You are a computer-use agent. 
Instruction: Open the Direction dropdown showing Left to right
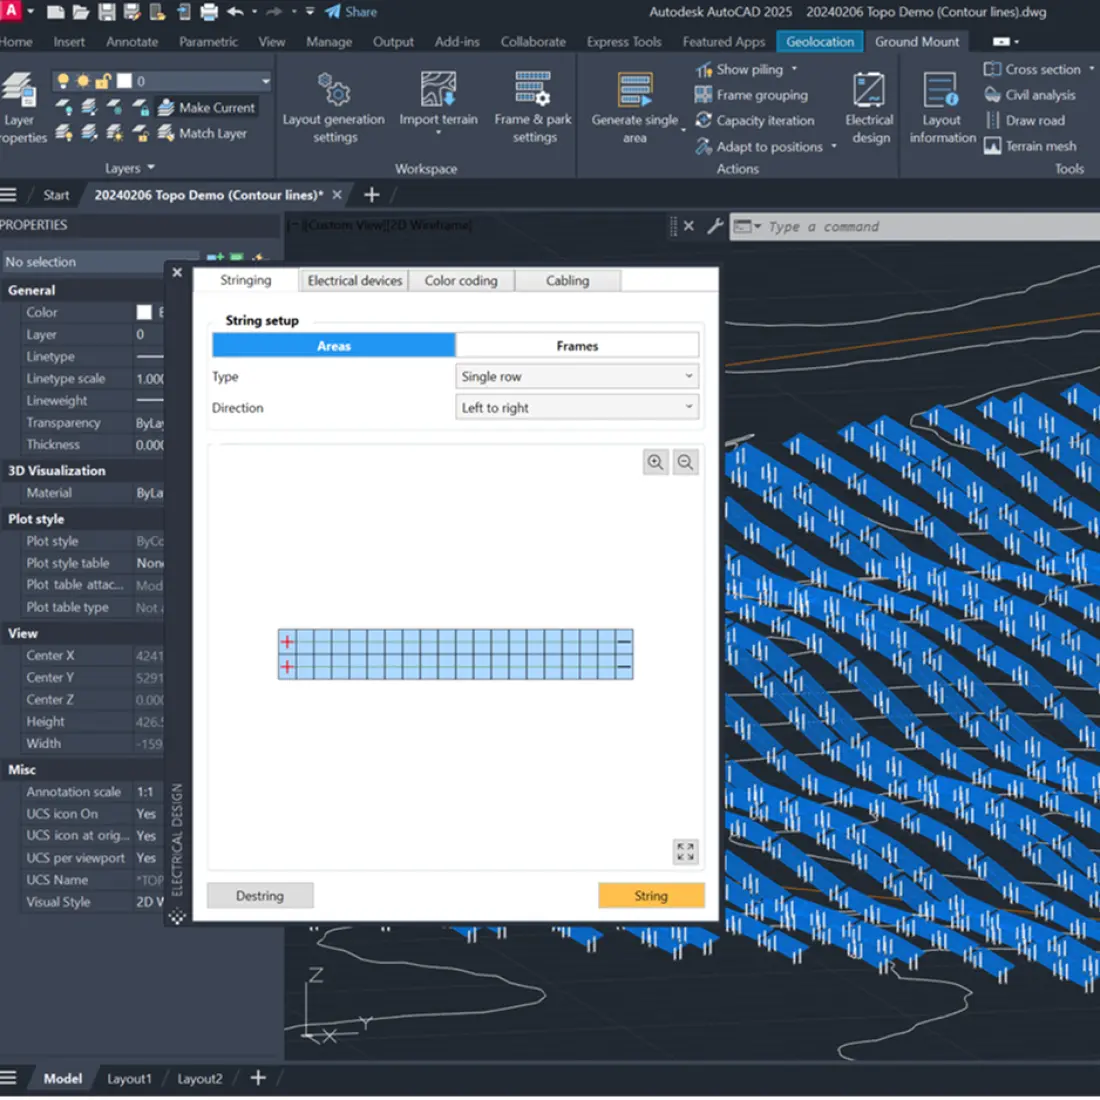pos(577,407)
